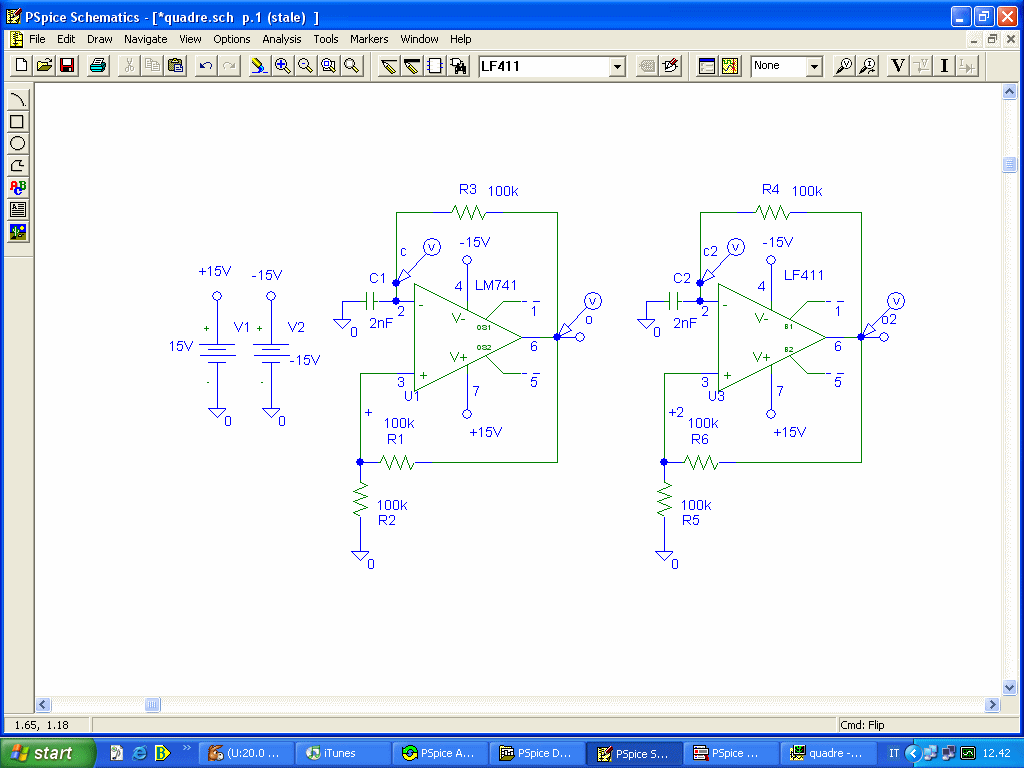Select the Draw Wire pencil tool

pos(389,65)
